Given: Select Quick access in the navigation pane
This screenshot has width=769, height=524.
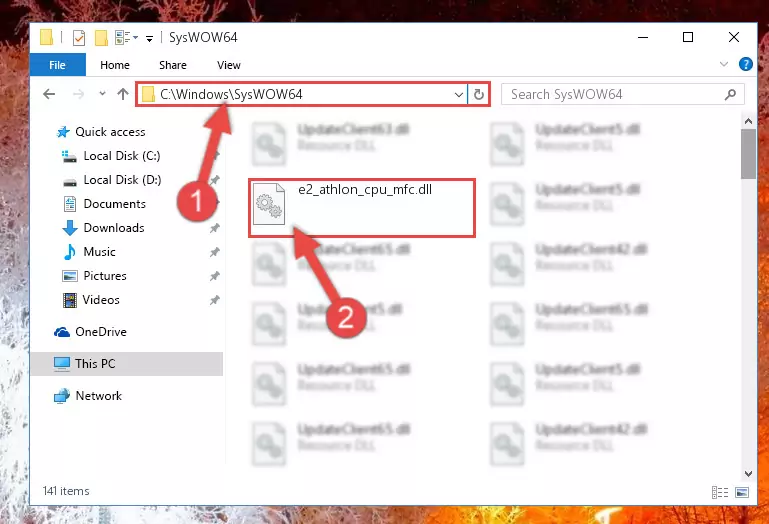Looking at the screenshot, I should click(110, 132).
